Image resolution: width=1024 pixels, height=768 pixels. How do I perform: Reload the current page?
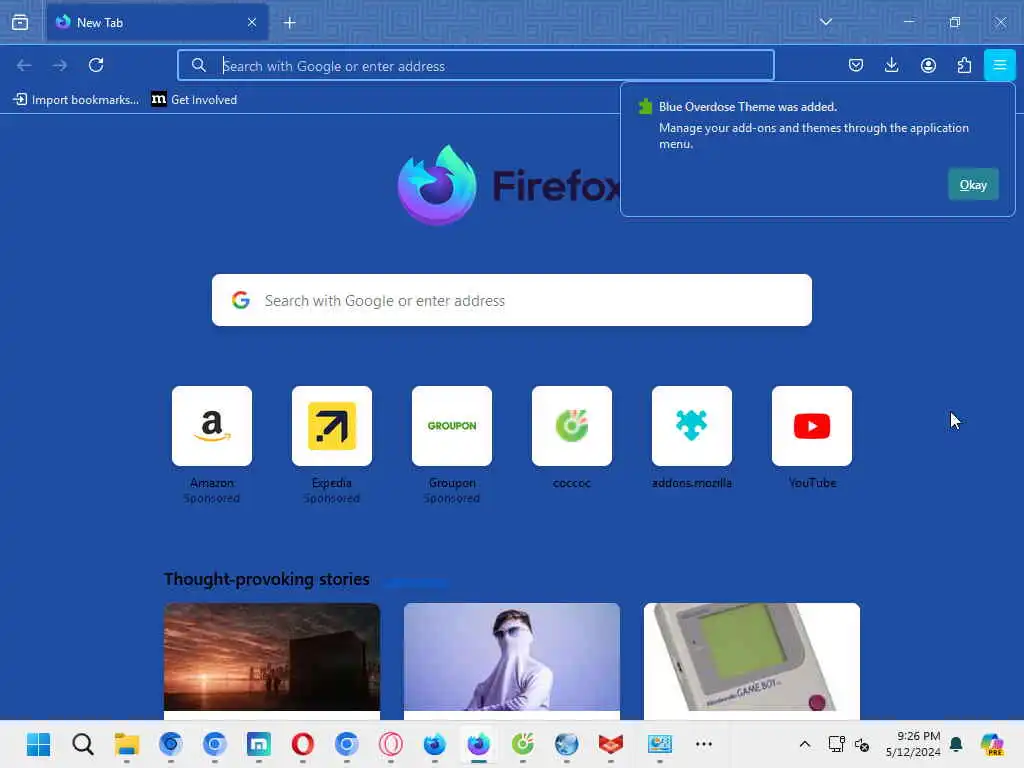coord(96,65)
